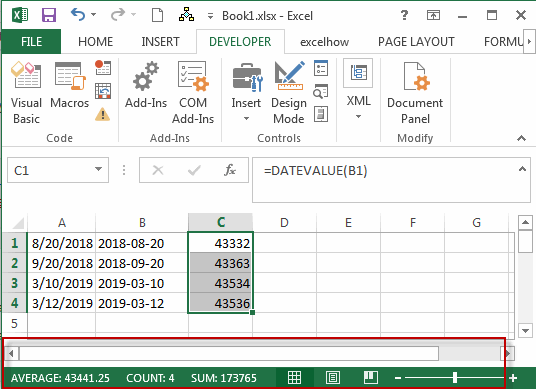Open Macro Security warning icon
This screenshot has width=536, height=389.
click(x=103, y=115)
